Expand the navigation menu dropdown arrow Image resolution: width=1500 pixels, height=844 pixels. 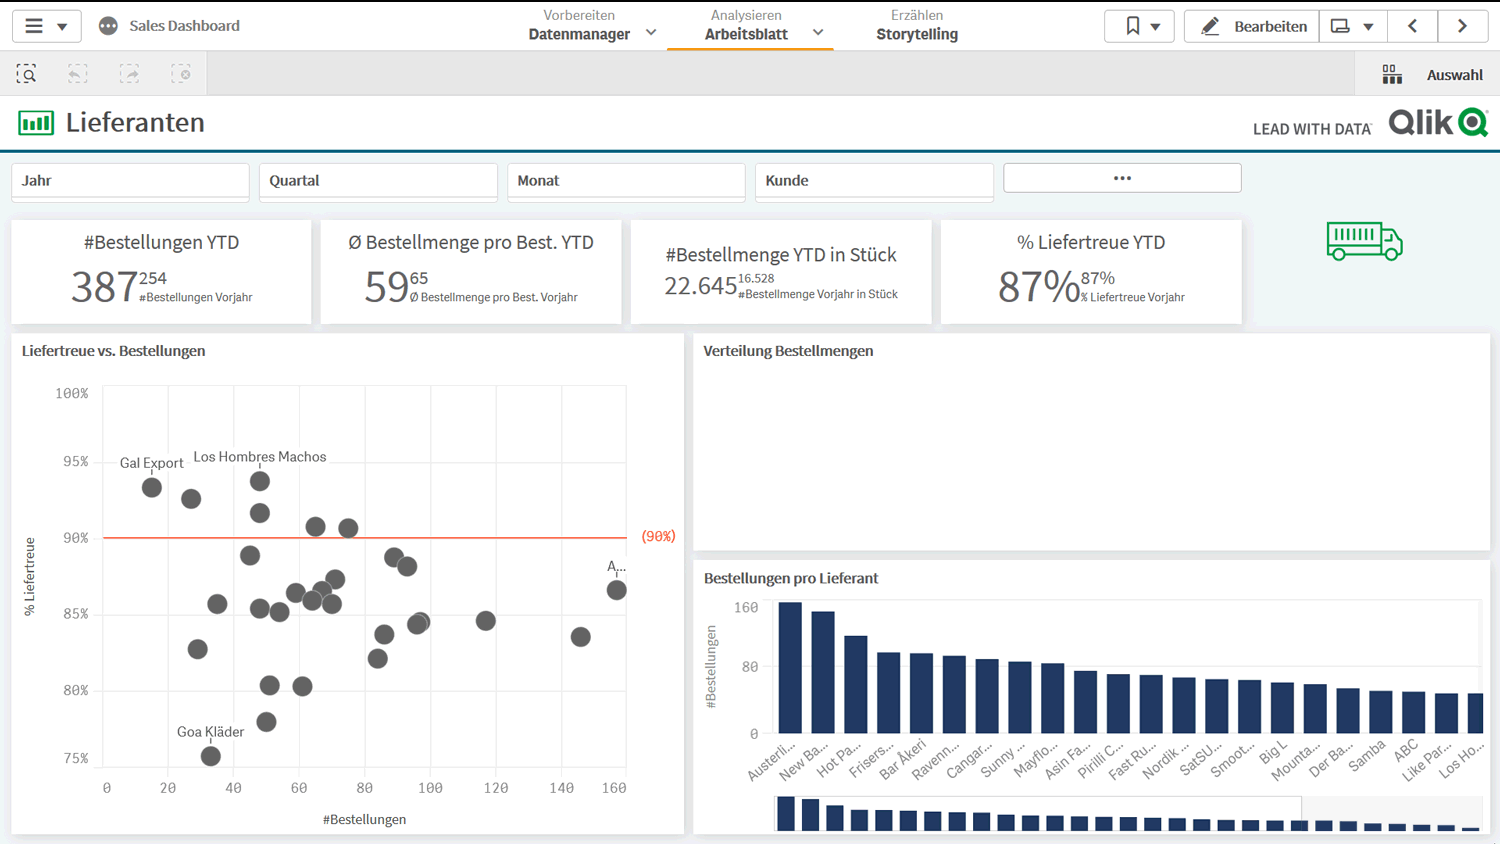(62, 27)
